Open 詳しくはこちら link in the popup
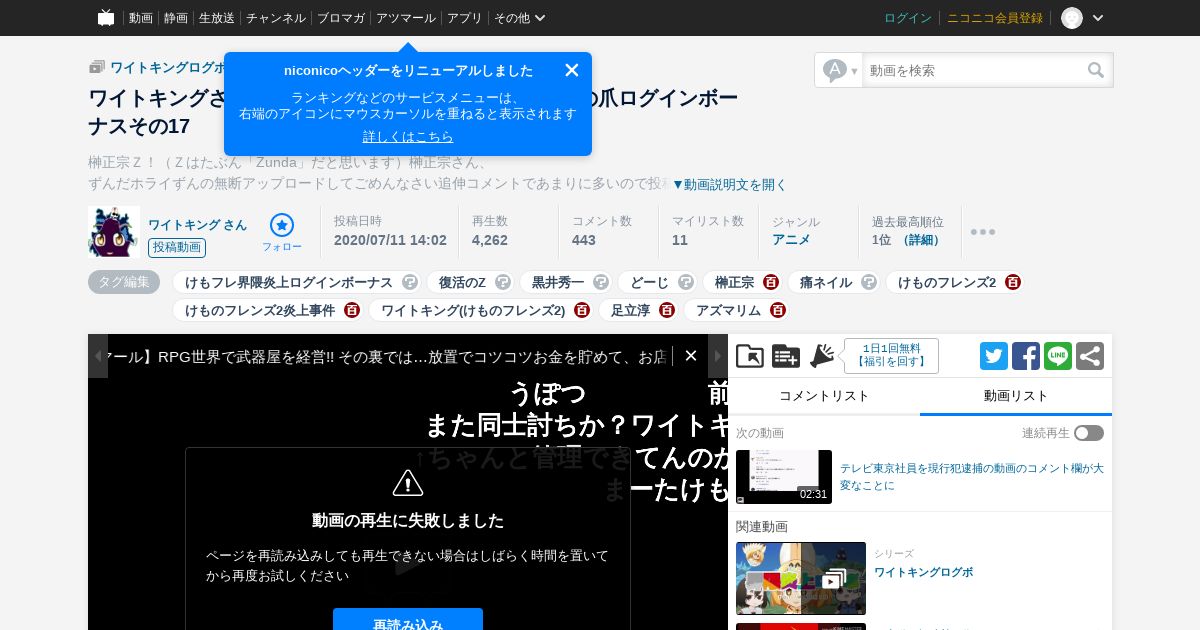This screenshot has width=1200, height=630. [x=408, y=136]
